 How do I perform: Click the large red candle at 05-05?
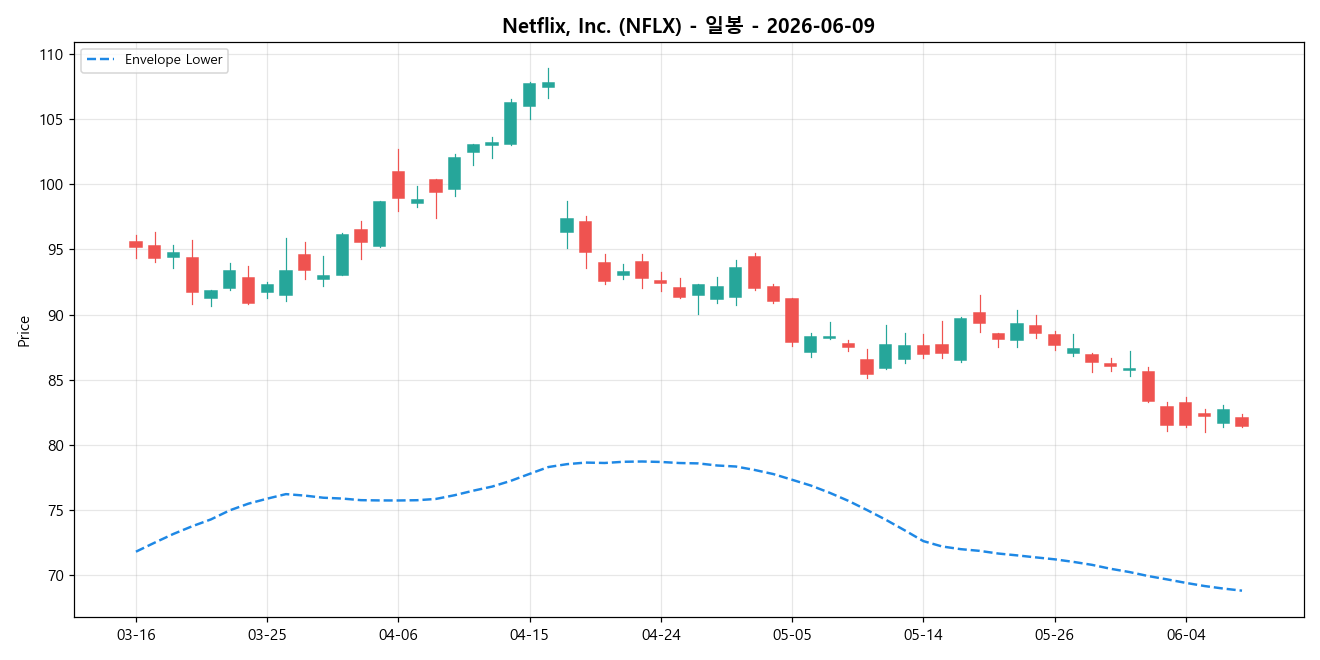[792, 321]
